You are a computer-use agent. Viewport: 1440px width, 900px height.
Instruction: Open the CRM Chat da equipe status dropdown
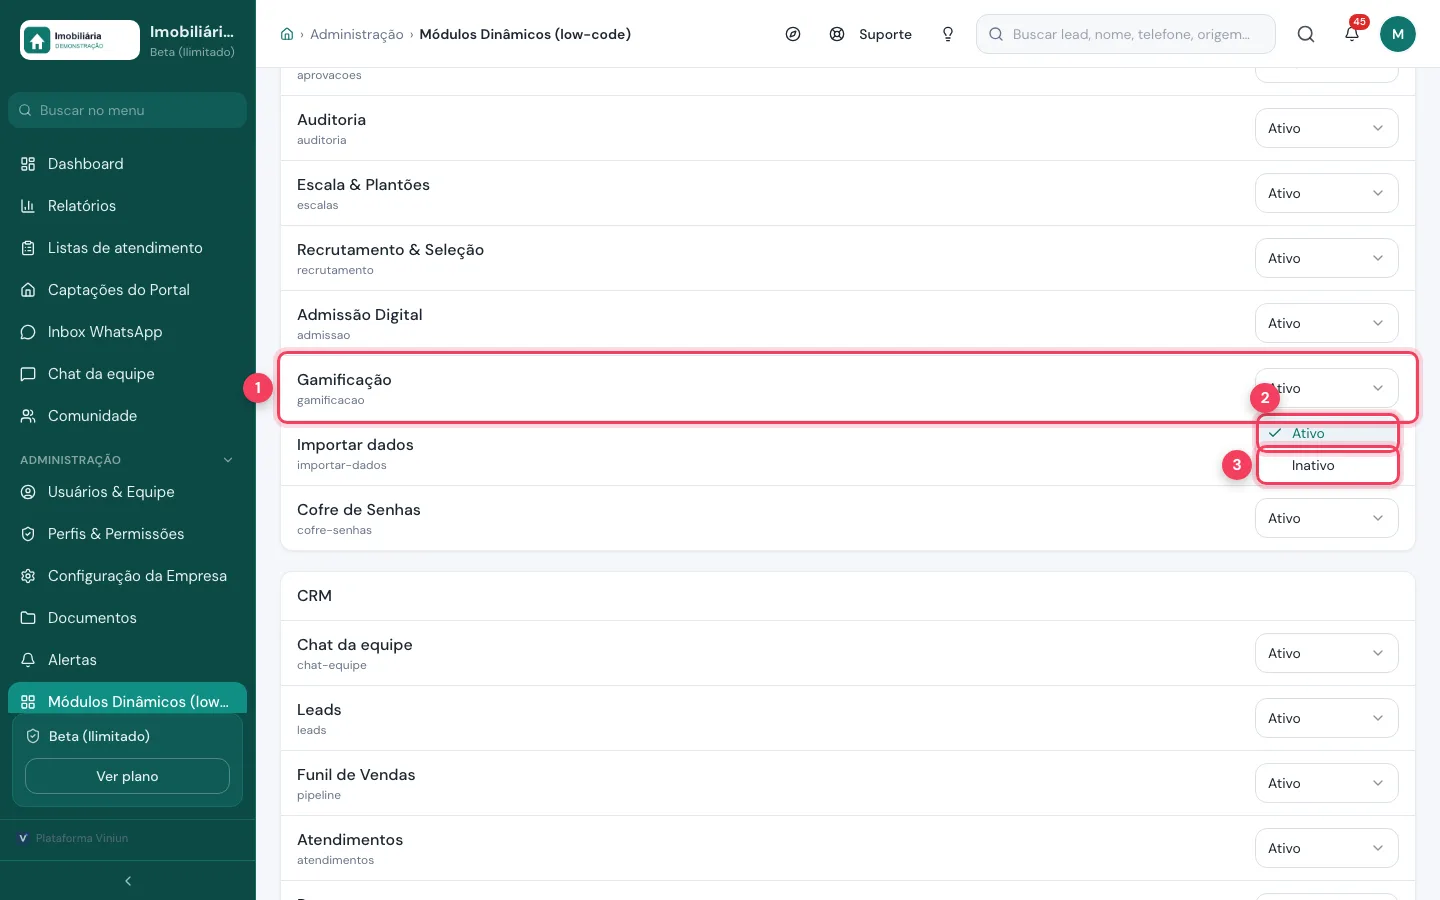[1326, 653]
